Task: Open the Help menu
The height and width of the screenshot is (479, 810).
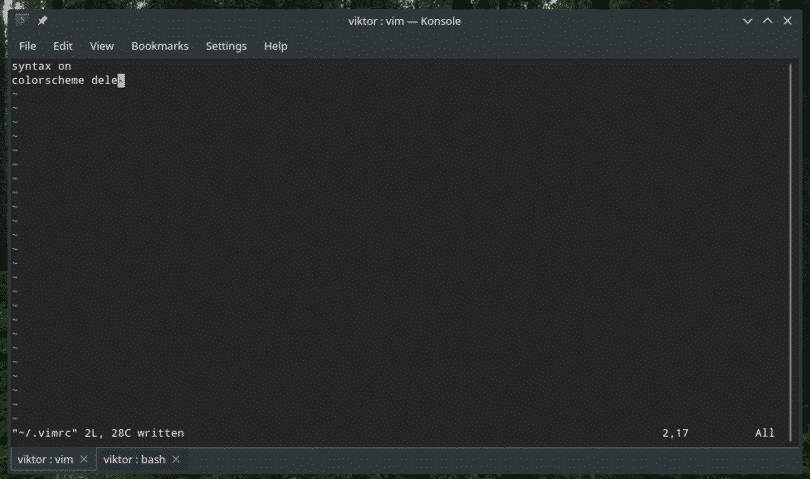Action: pyautogui.click(x=275, y=46)
